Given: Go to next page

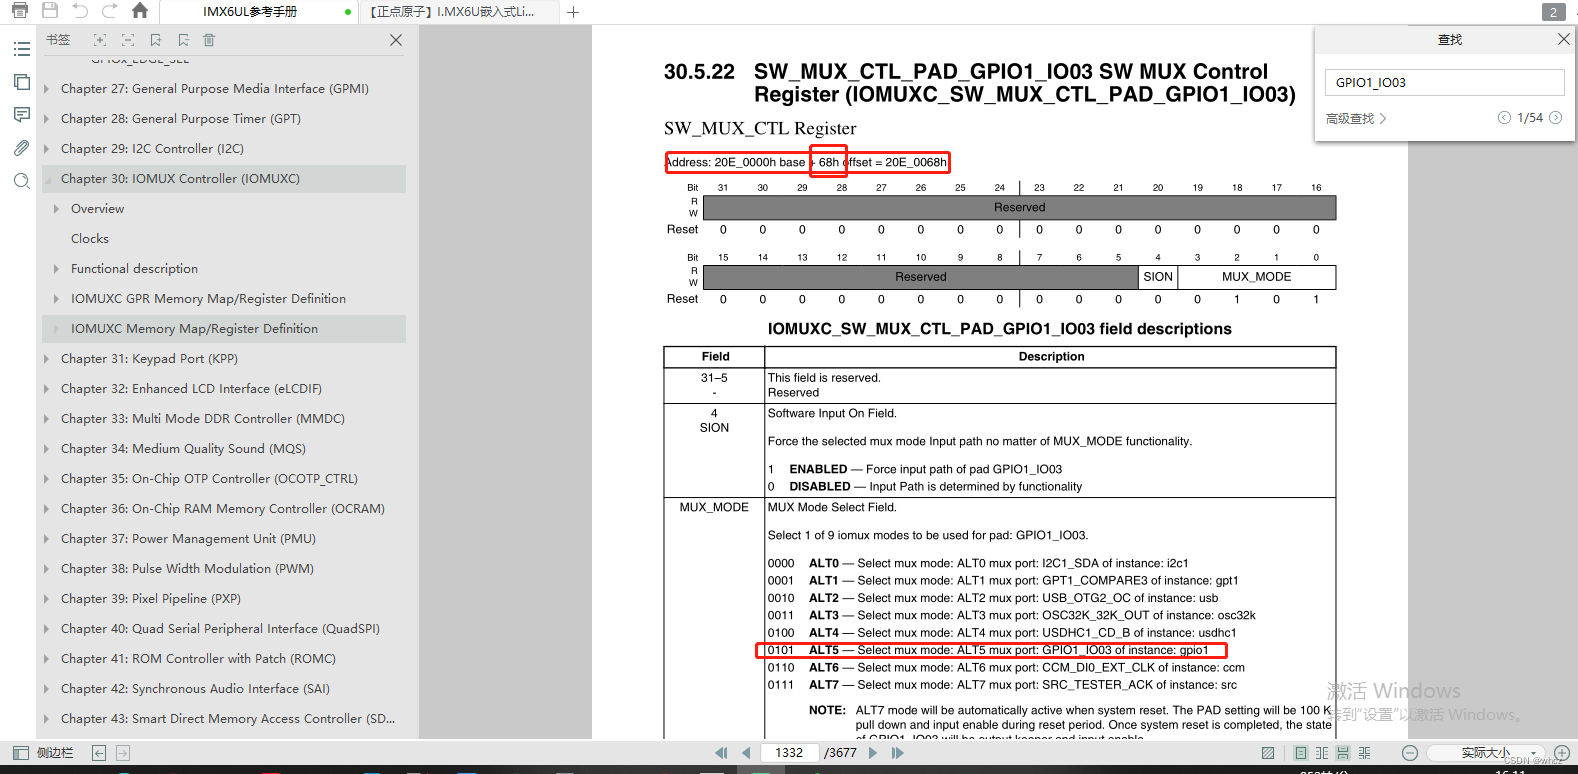Looking at the screenshot, I should [x=873, y=753].
